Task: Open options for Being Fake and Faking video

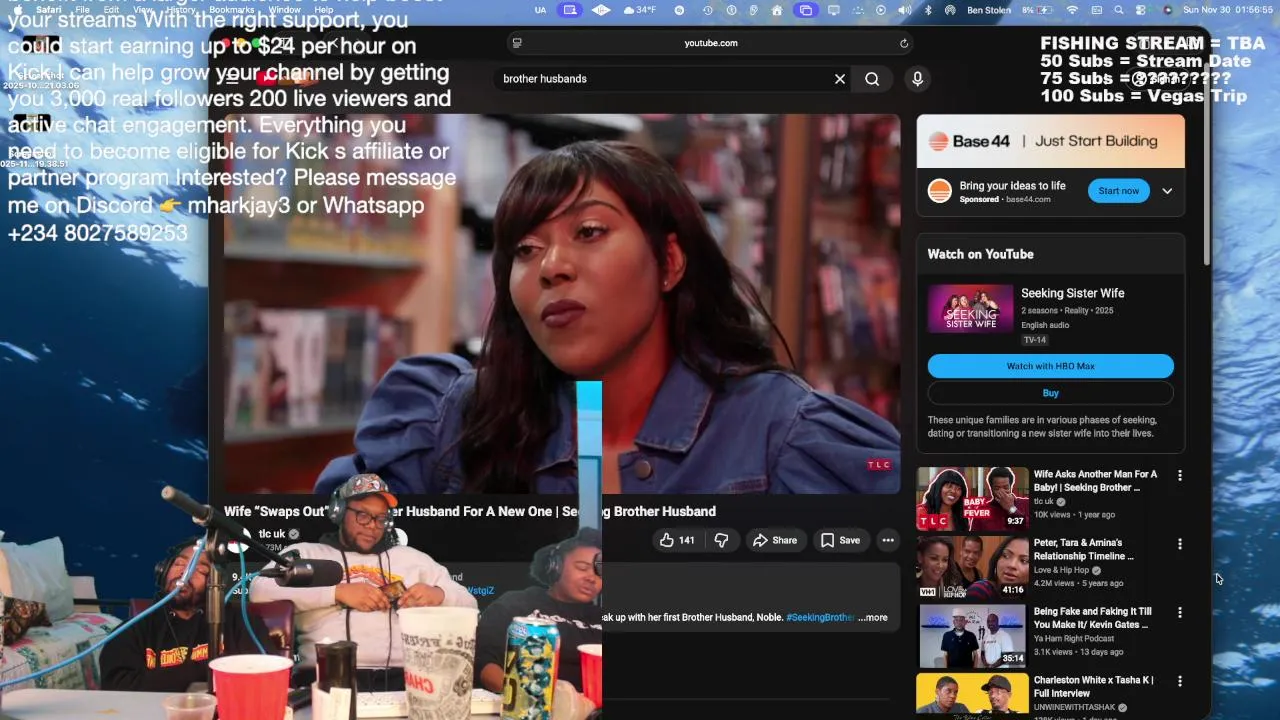Action: pyautogui.click(x=1180, y=612)
